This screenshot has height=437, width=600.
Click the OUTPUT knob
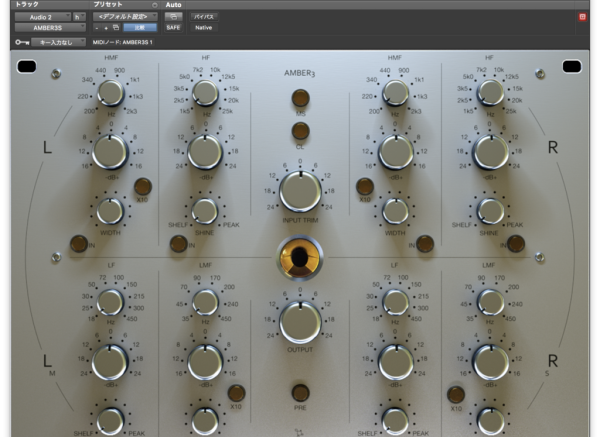point(300,322)
